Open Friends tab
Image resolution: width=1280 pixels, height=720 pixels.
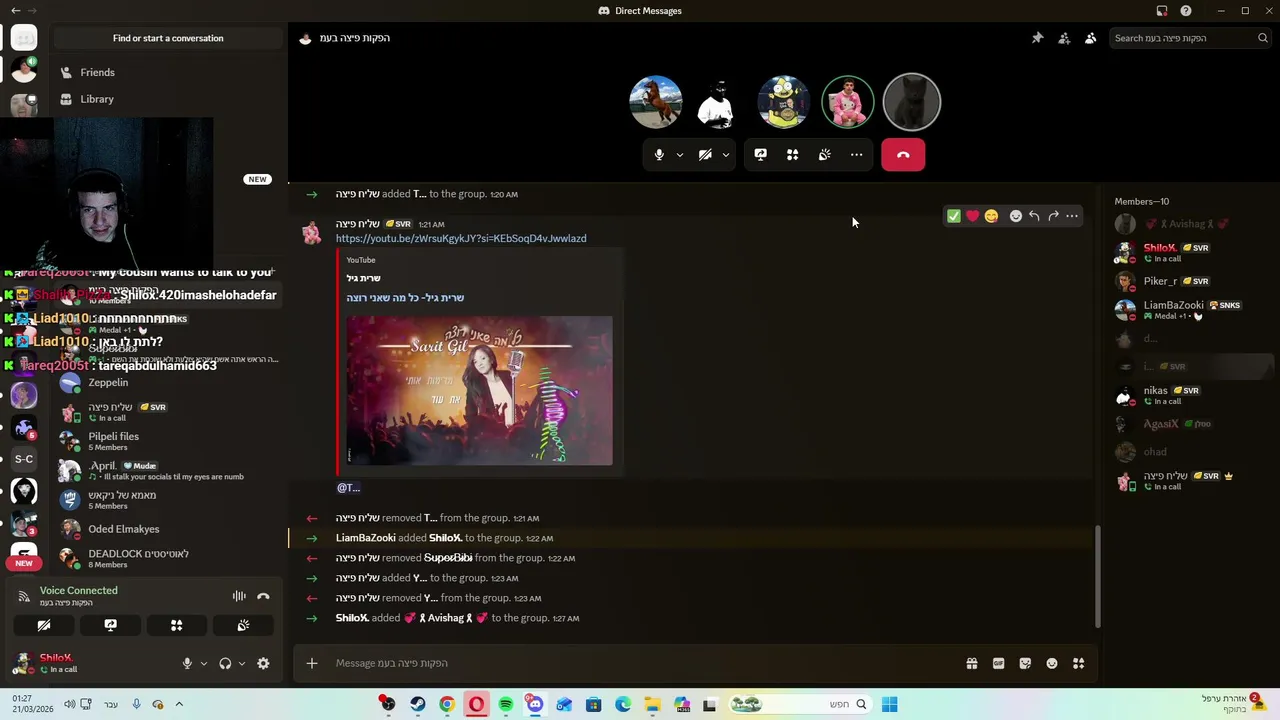[168, 72]
